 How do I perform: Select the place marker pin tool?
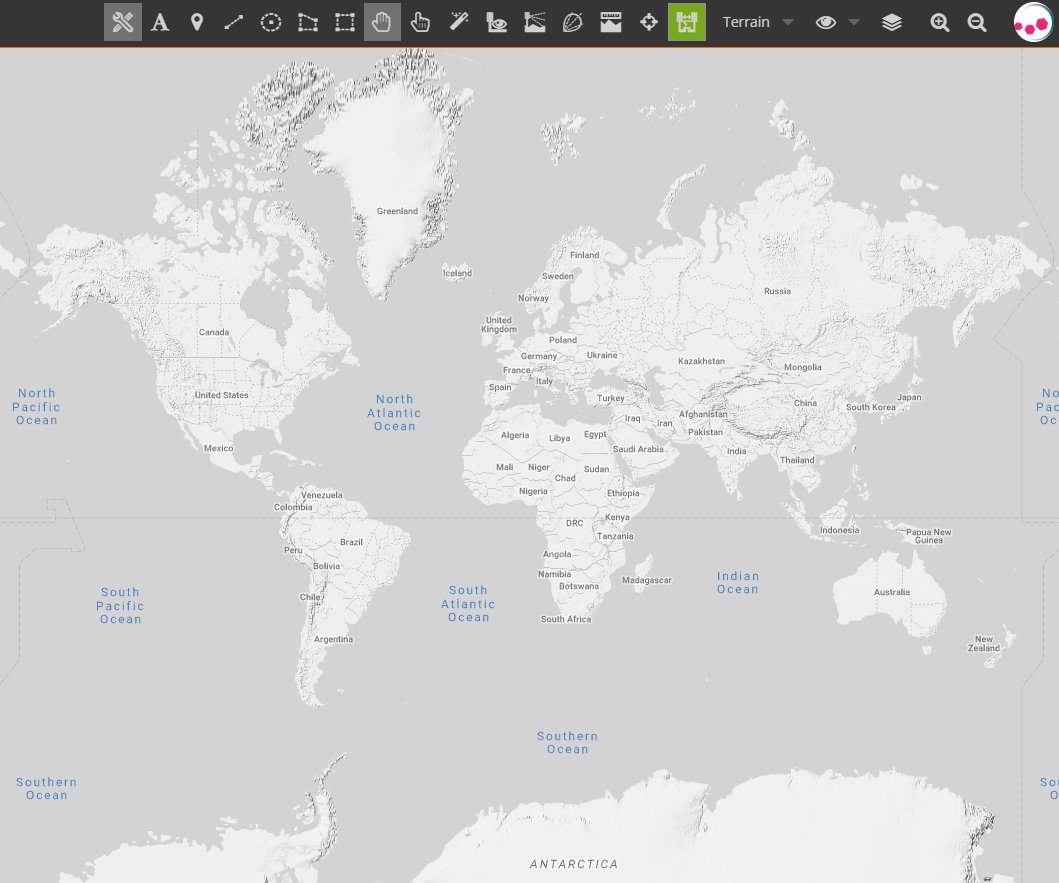click(x=197, y=22)
